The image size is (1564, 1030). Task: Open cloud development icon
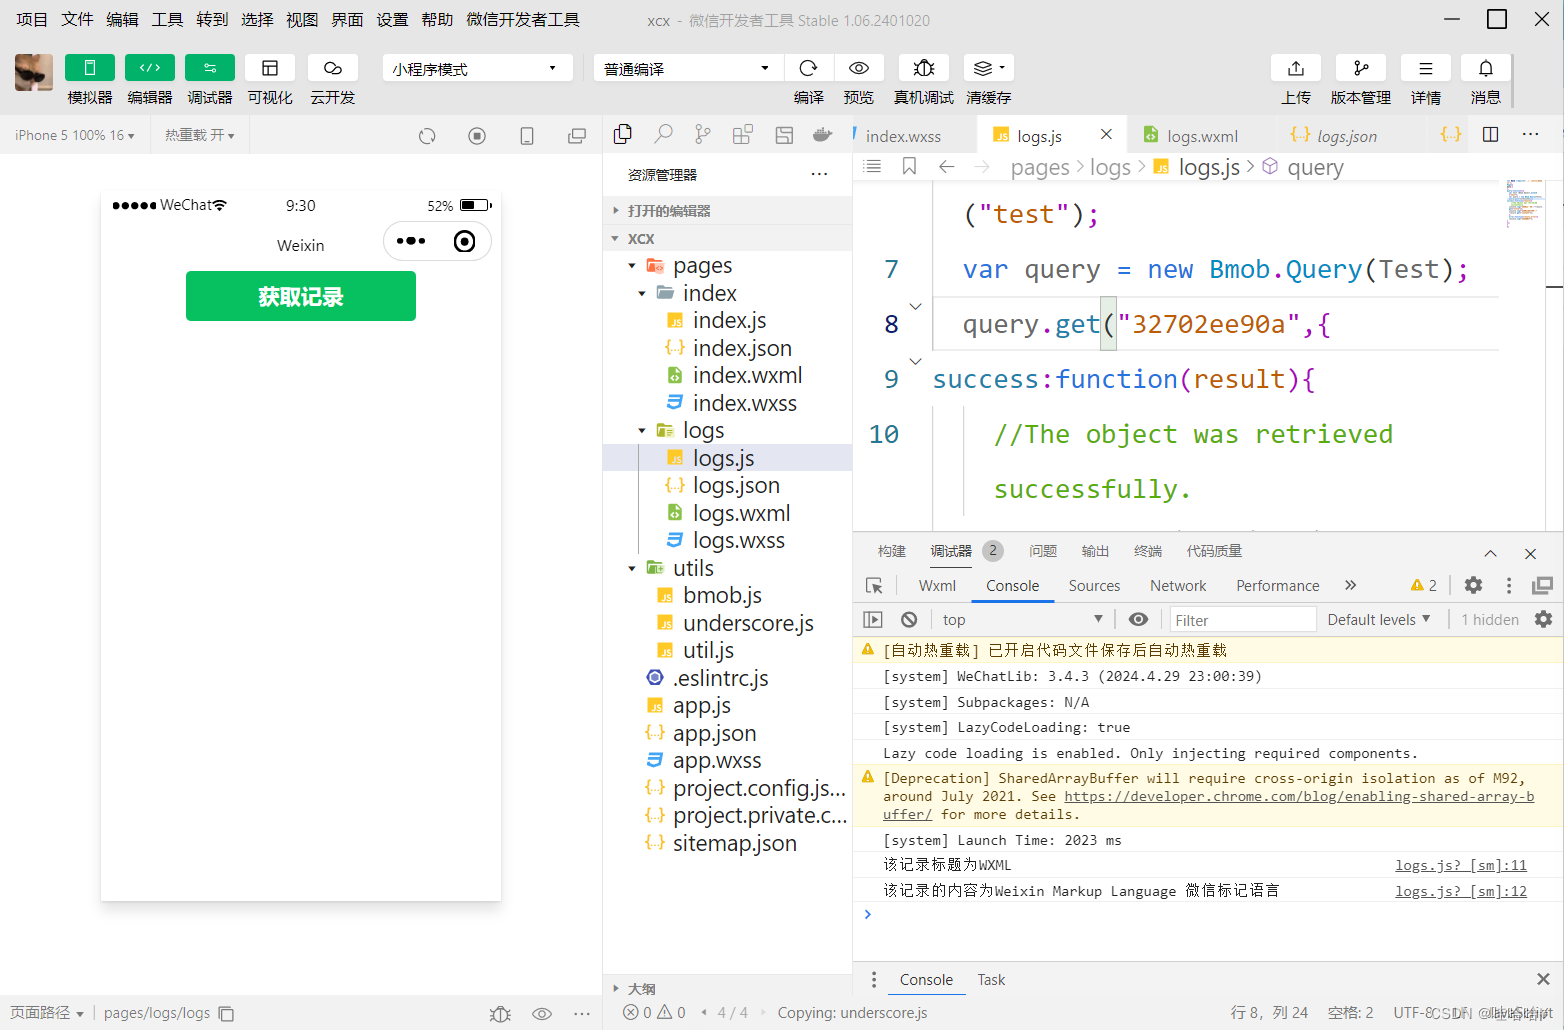click(333, 67)
